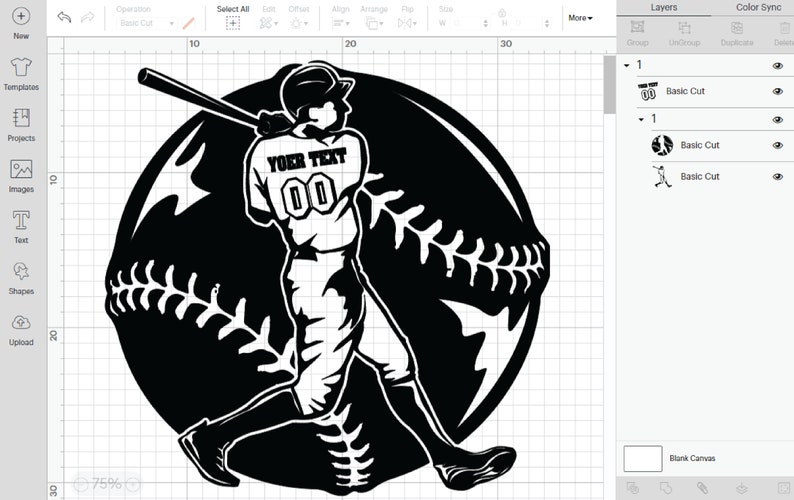
Task: Click the operation color swatch
Action: 188,23
